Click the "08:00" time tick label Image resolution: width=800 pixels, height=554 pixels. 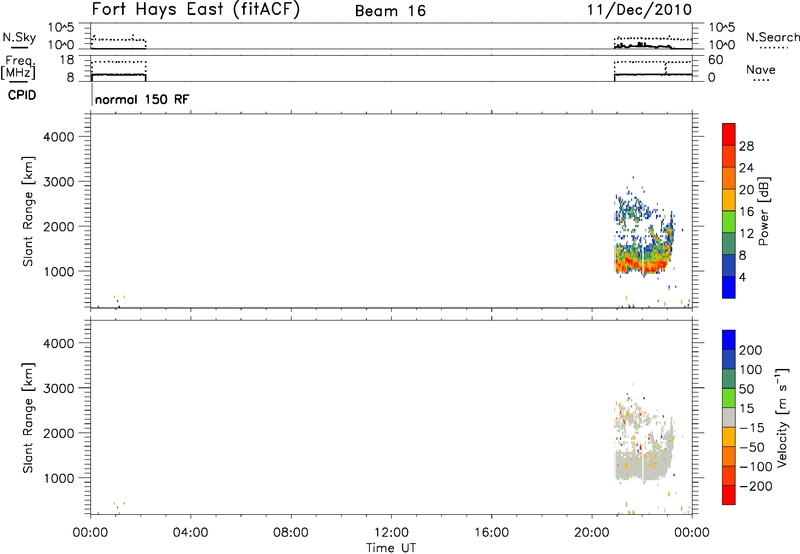click(x=291, y=533)
